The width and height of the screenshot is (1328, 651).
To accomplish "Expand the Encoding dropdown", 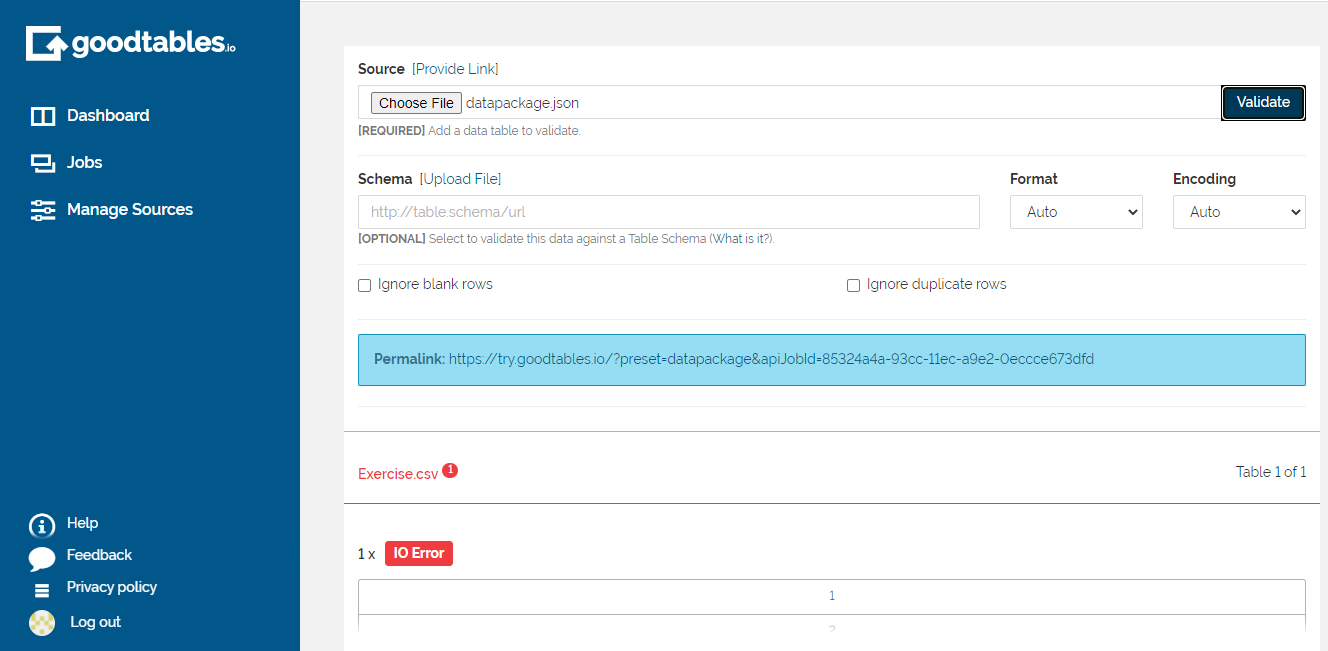I will tap(1239, 212).
